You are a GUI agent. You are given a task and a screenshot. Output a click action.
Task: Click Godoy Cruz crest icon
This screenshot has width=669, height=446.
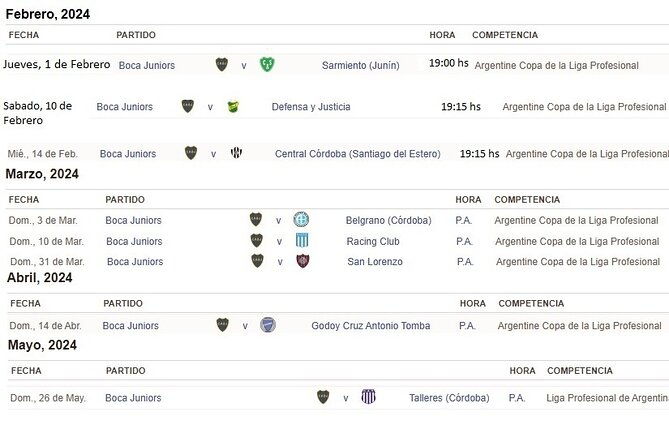click(267, 326)
